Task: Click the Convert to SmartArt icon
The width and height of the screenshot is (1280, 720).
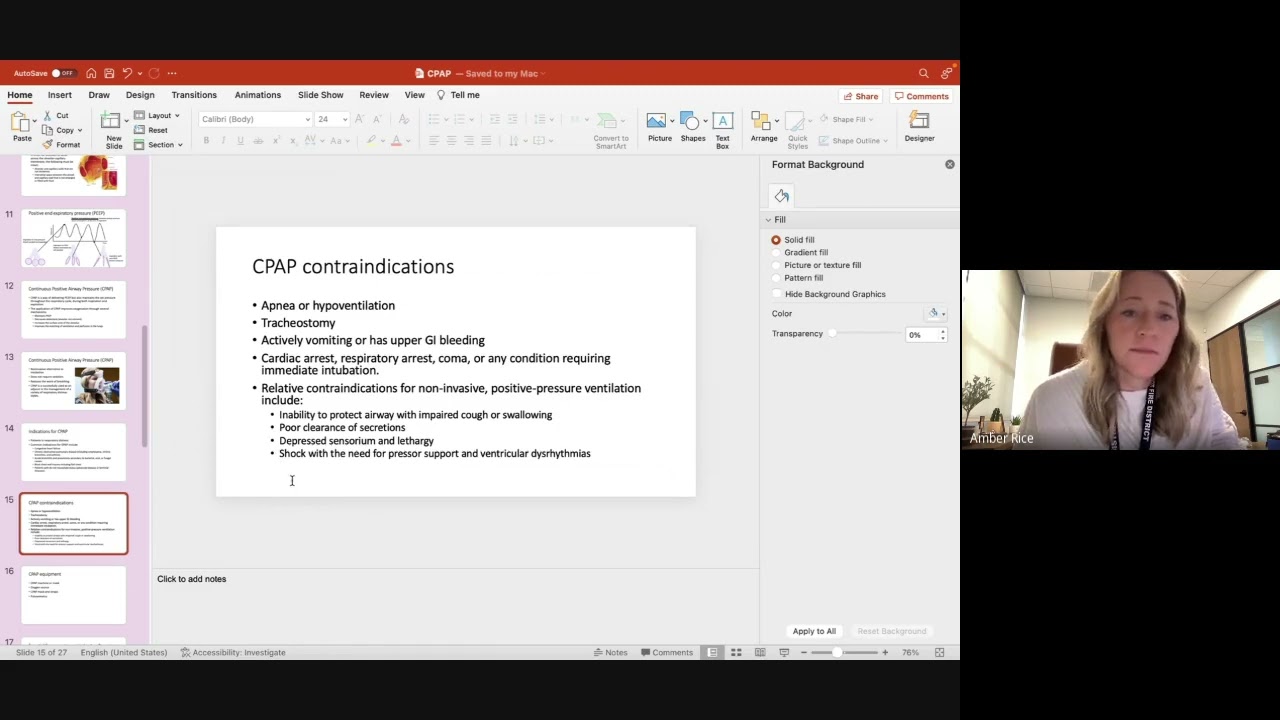Action: [x=611, y=130]
